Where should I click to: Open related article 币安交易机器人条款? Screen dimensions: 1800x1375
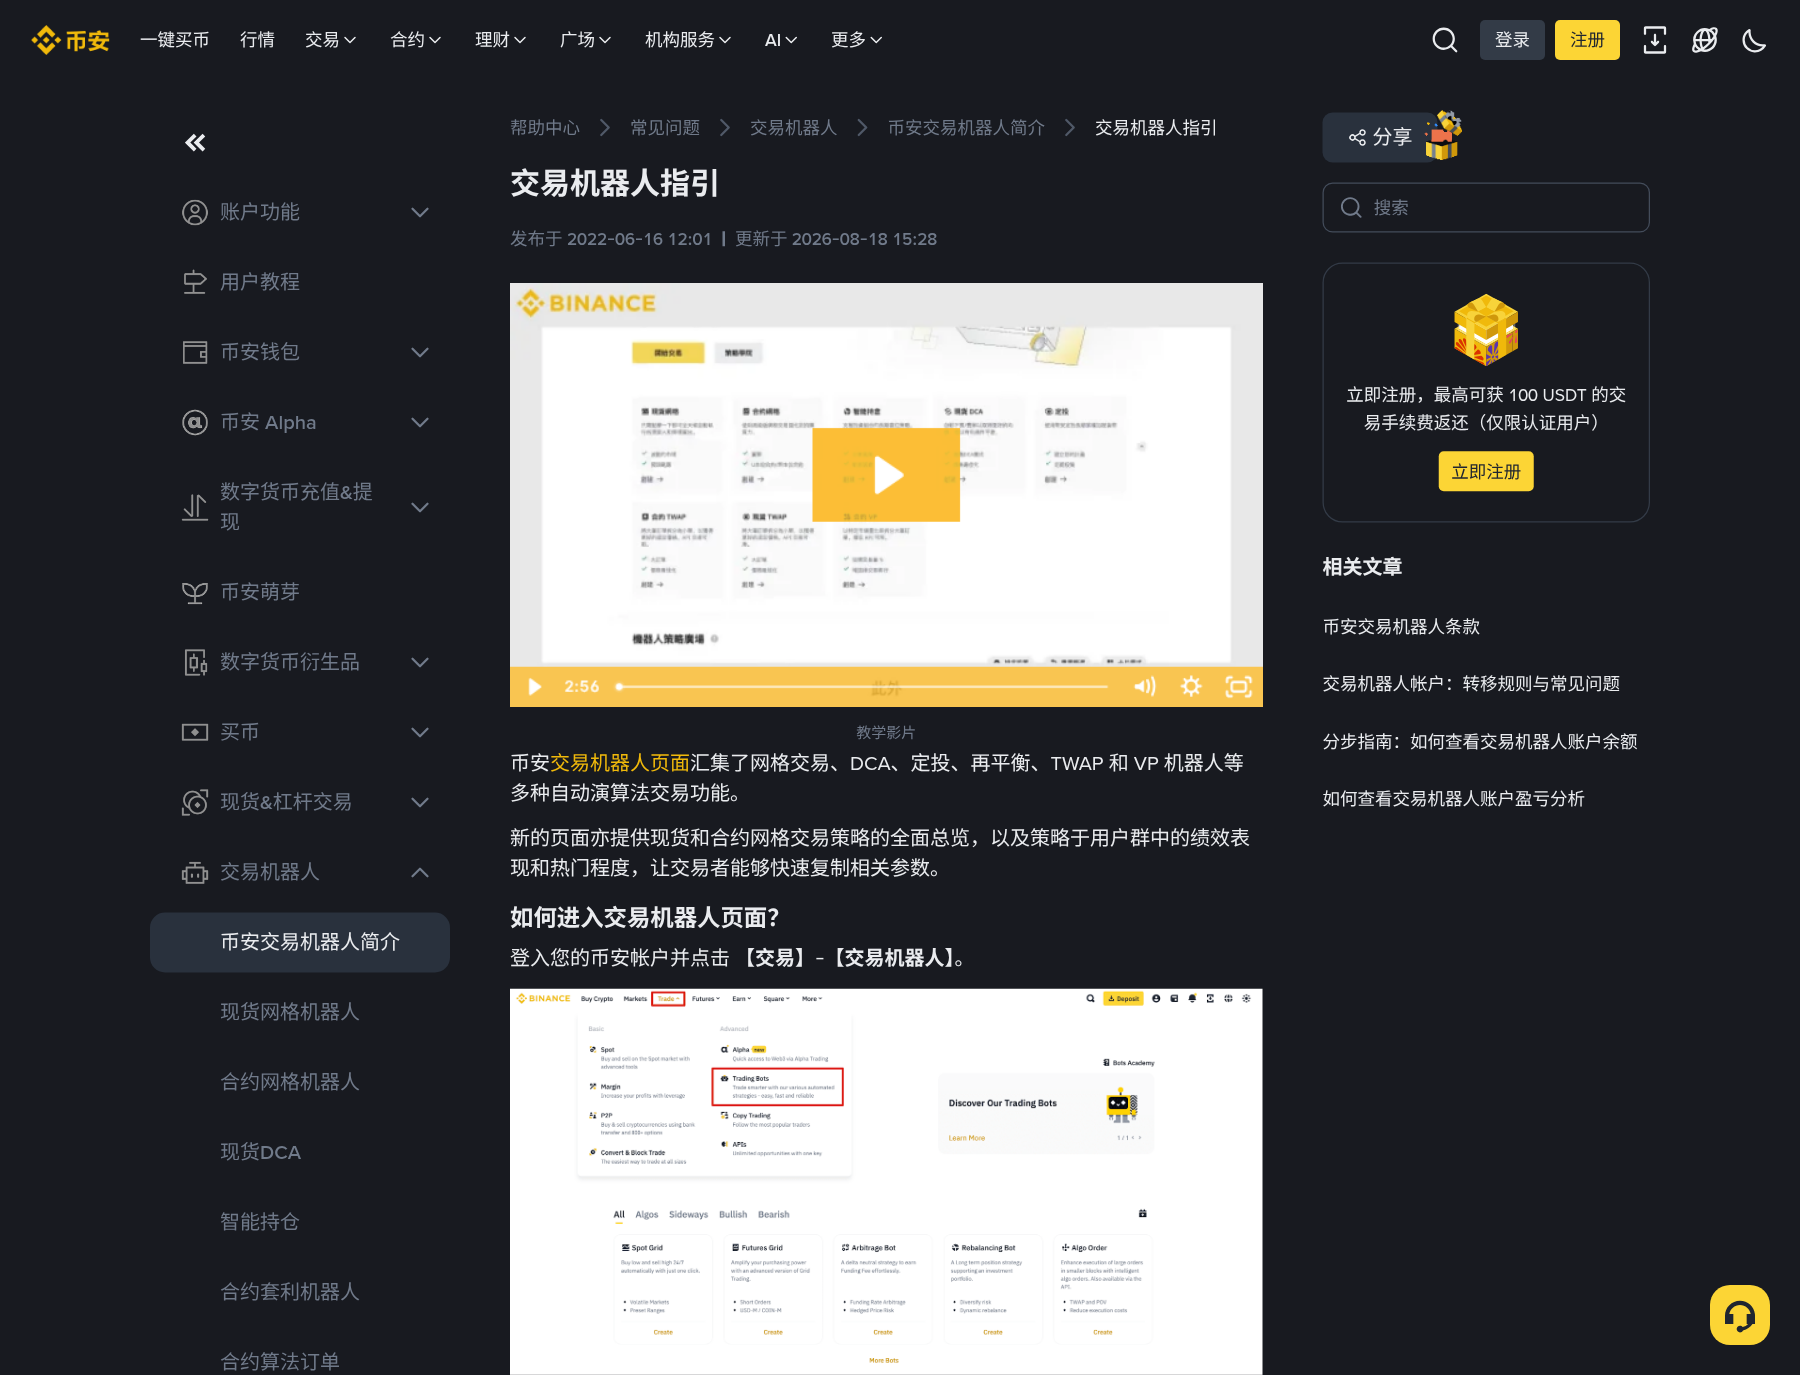point(1401,627)
